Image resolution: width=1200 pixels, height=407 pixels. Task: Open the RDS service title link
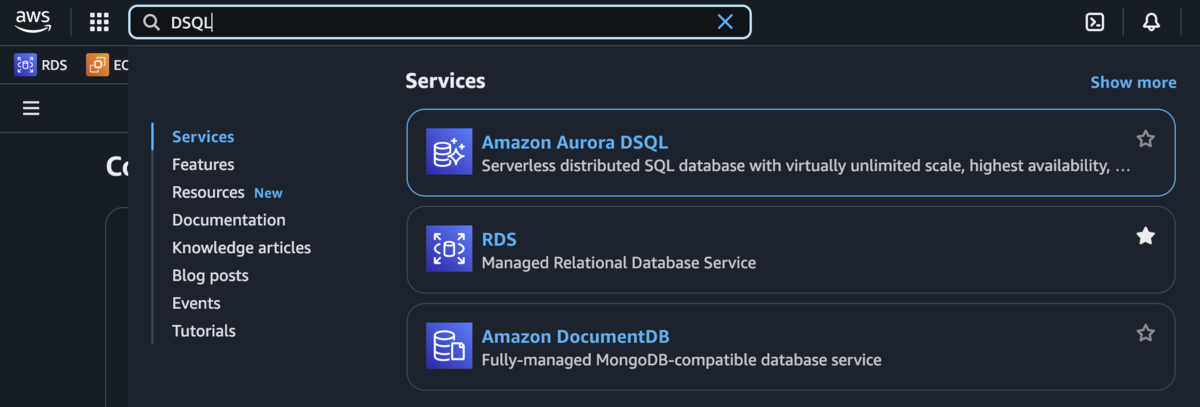tap(499, 239)
